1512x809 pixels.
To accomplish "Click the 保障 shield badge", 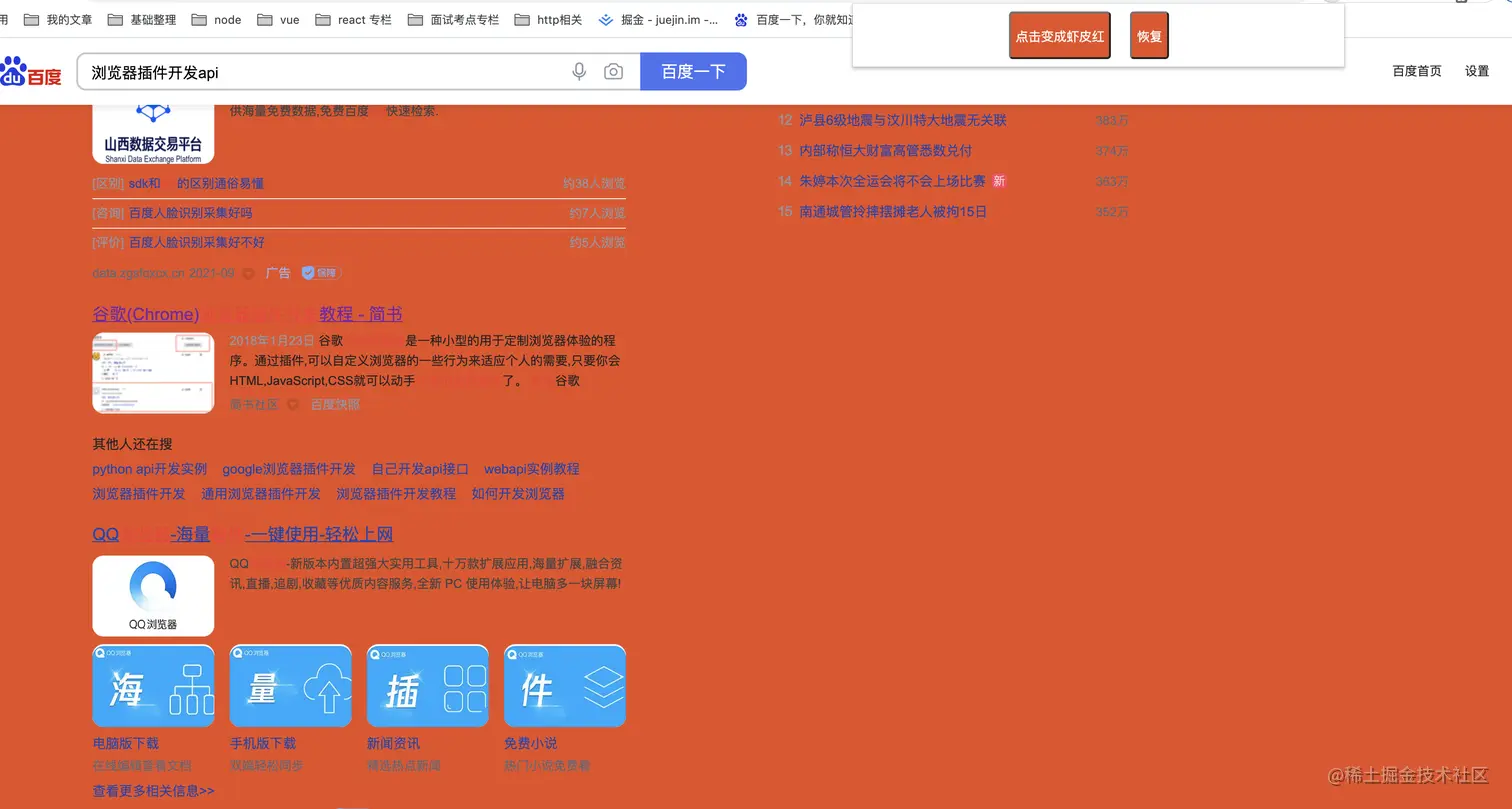I will click(x=321, y=273).
